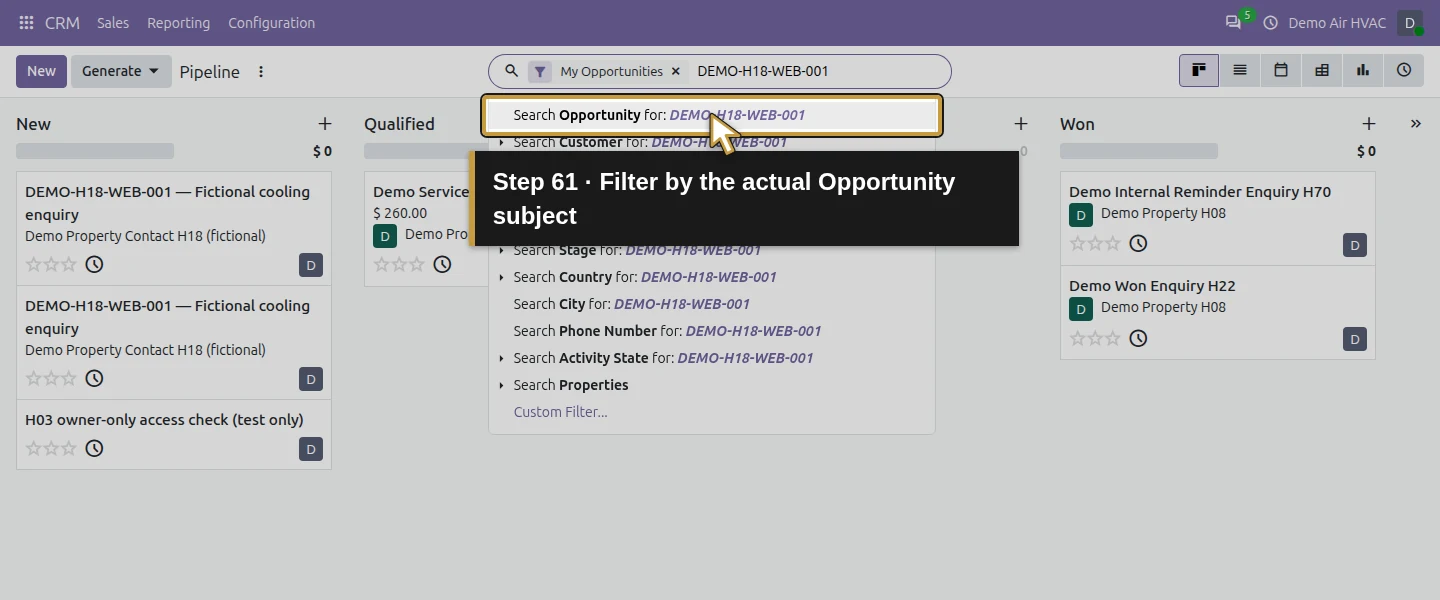Viewport: 1440px width, 600px height.
Task: Click the filter funnel icon in facet
Action: [540, 71]
